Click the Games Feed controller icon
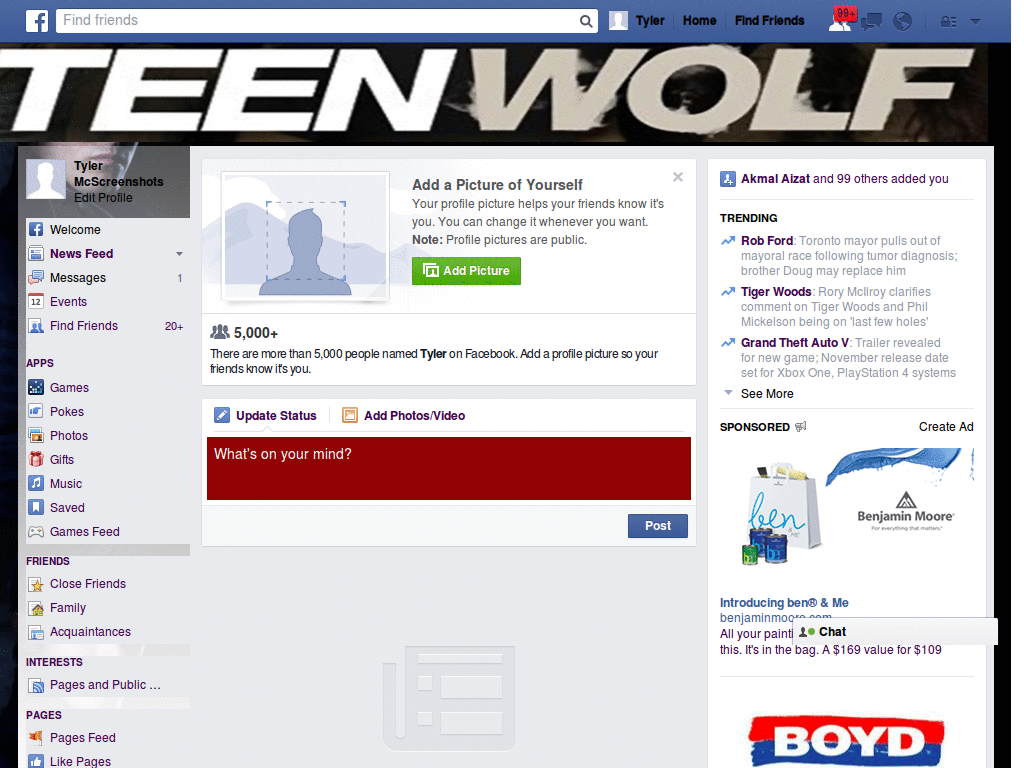The image size is (1024, 768). click(x=36, y=532)
